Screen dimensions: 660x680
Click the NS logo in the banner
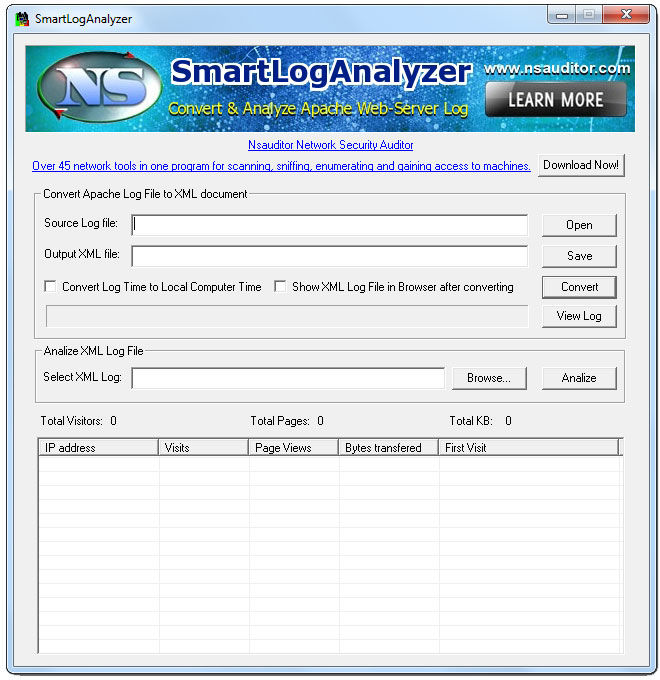tap(100, 88)
